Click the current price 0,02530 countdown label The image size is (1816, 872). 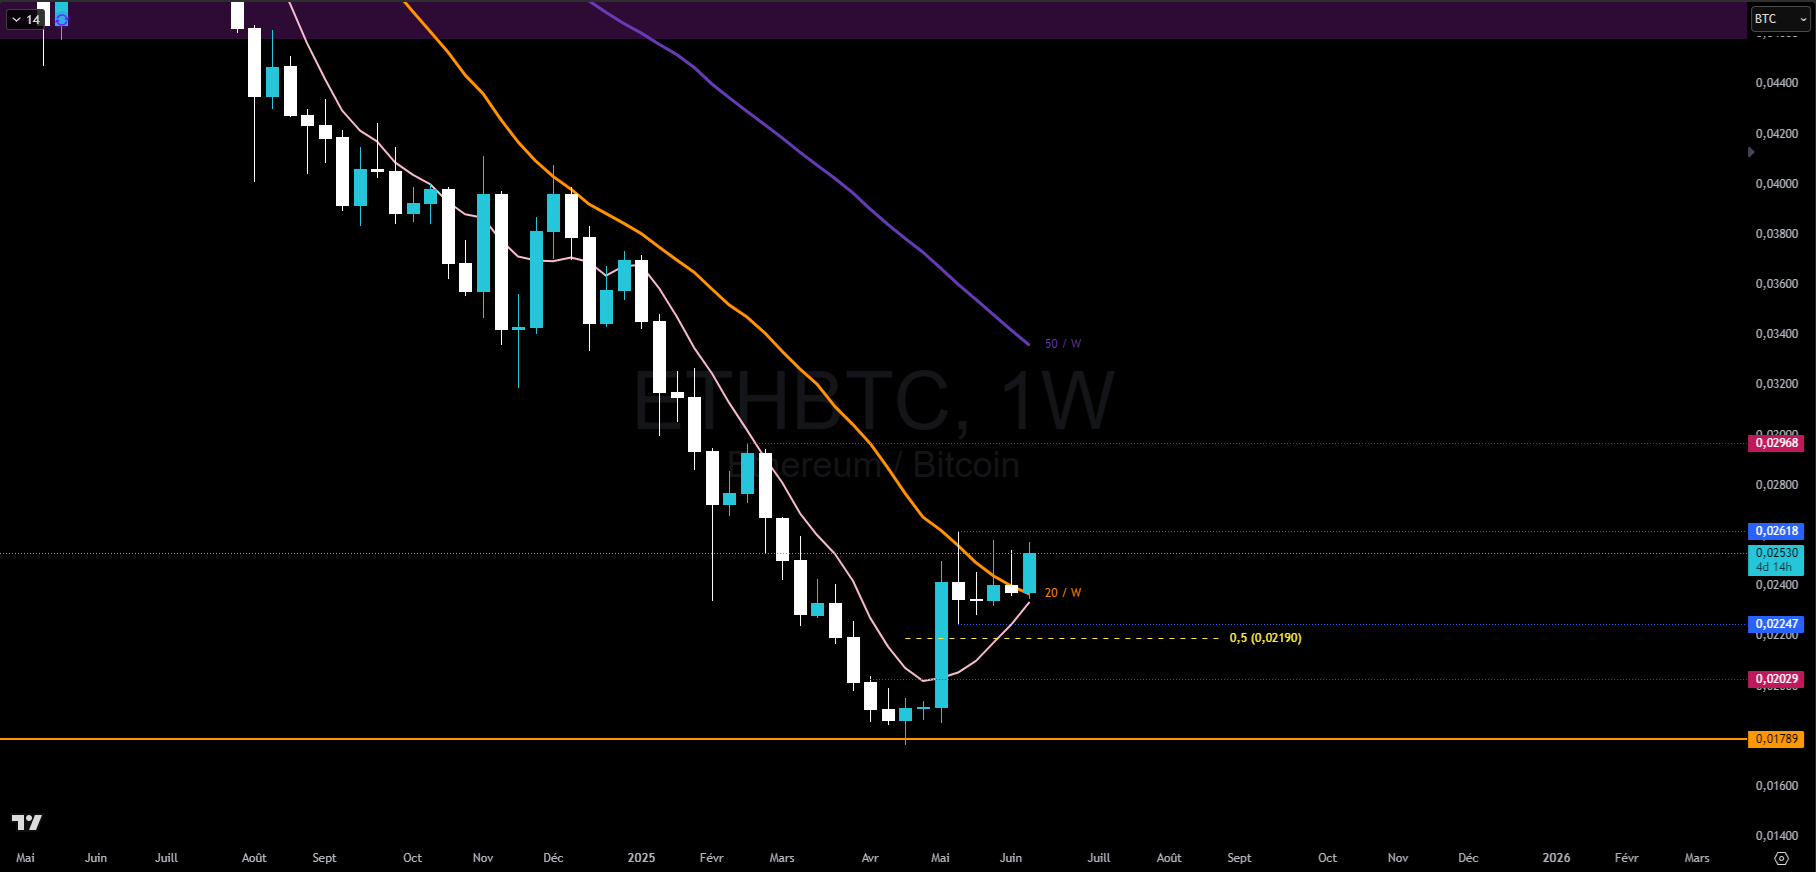(1776, 559)
